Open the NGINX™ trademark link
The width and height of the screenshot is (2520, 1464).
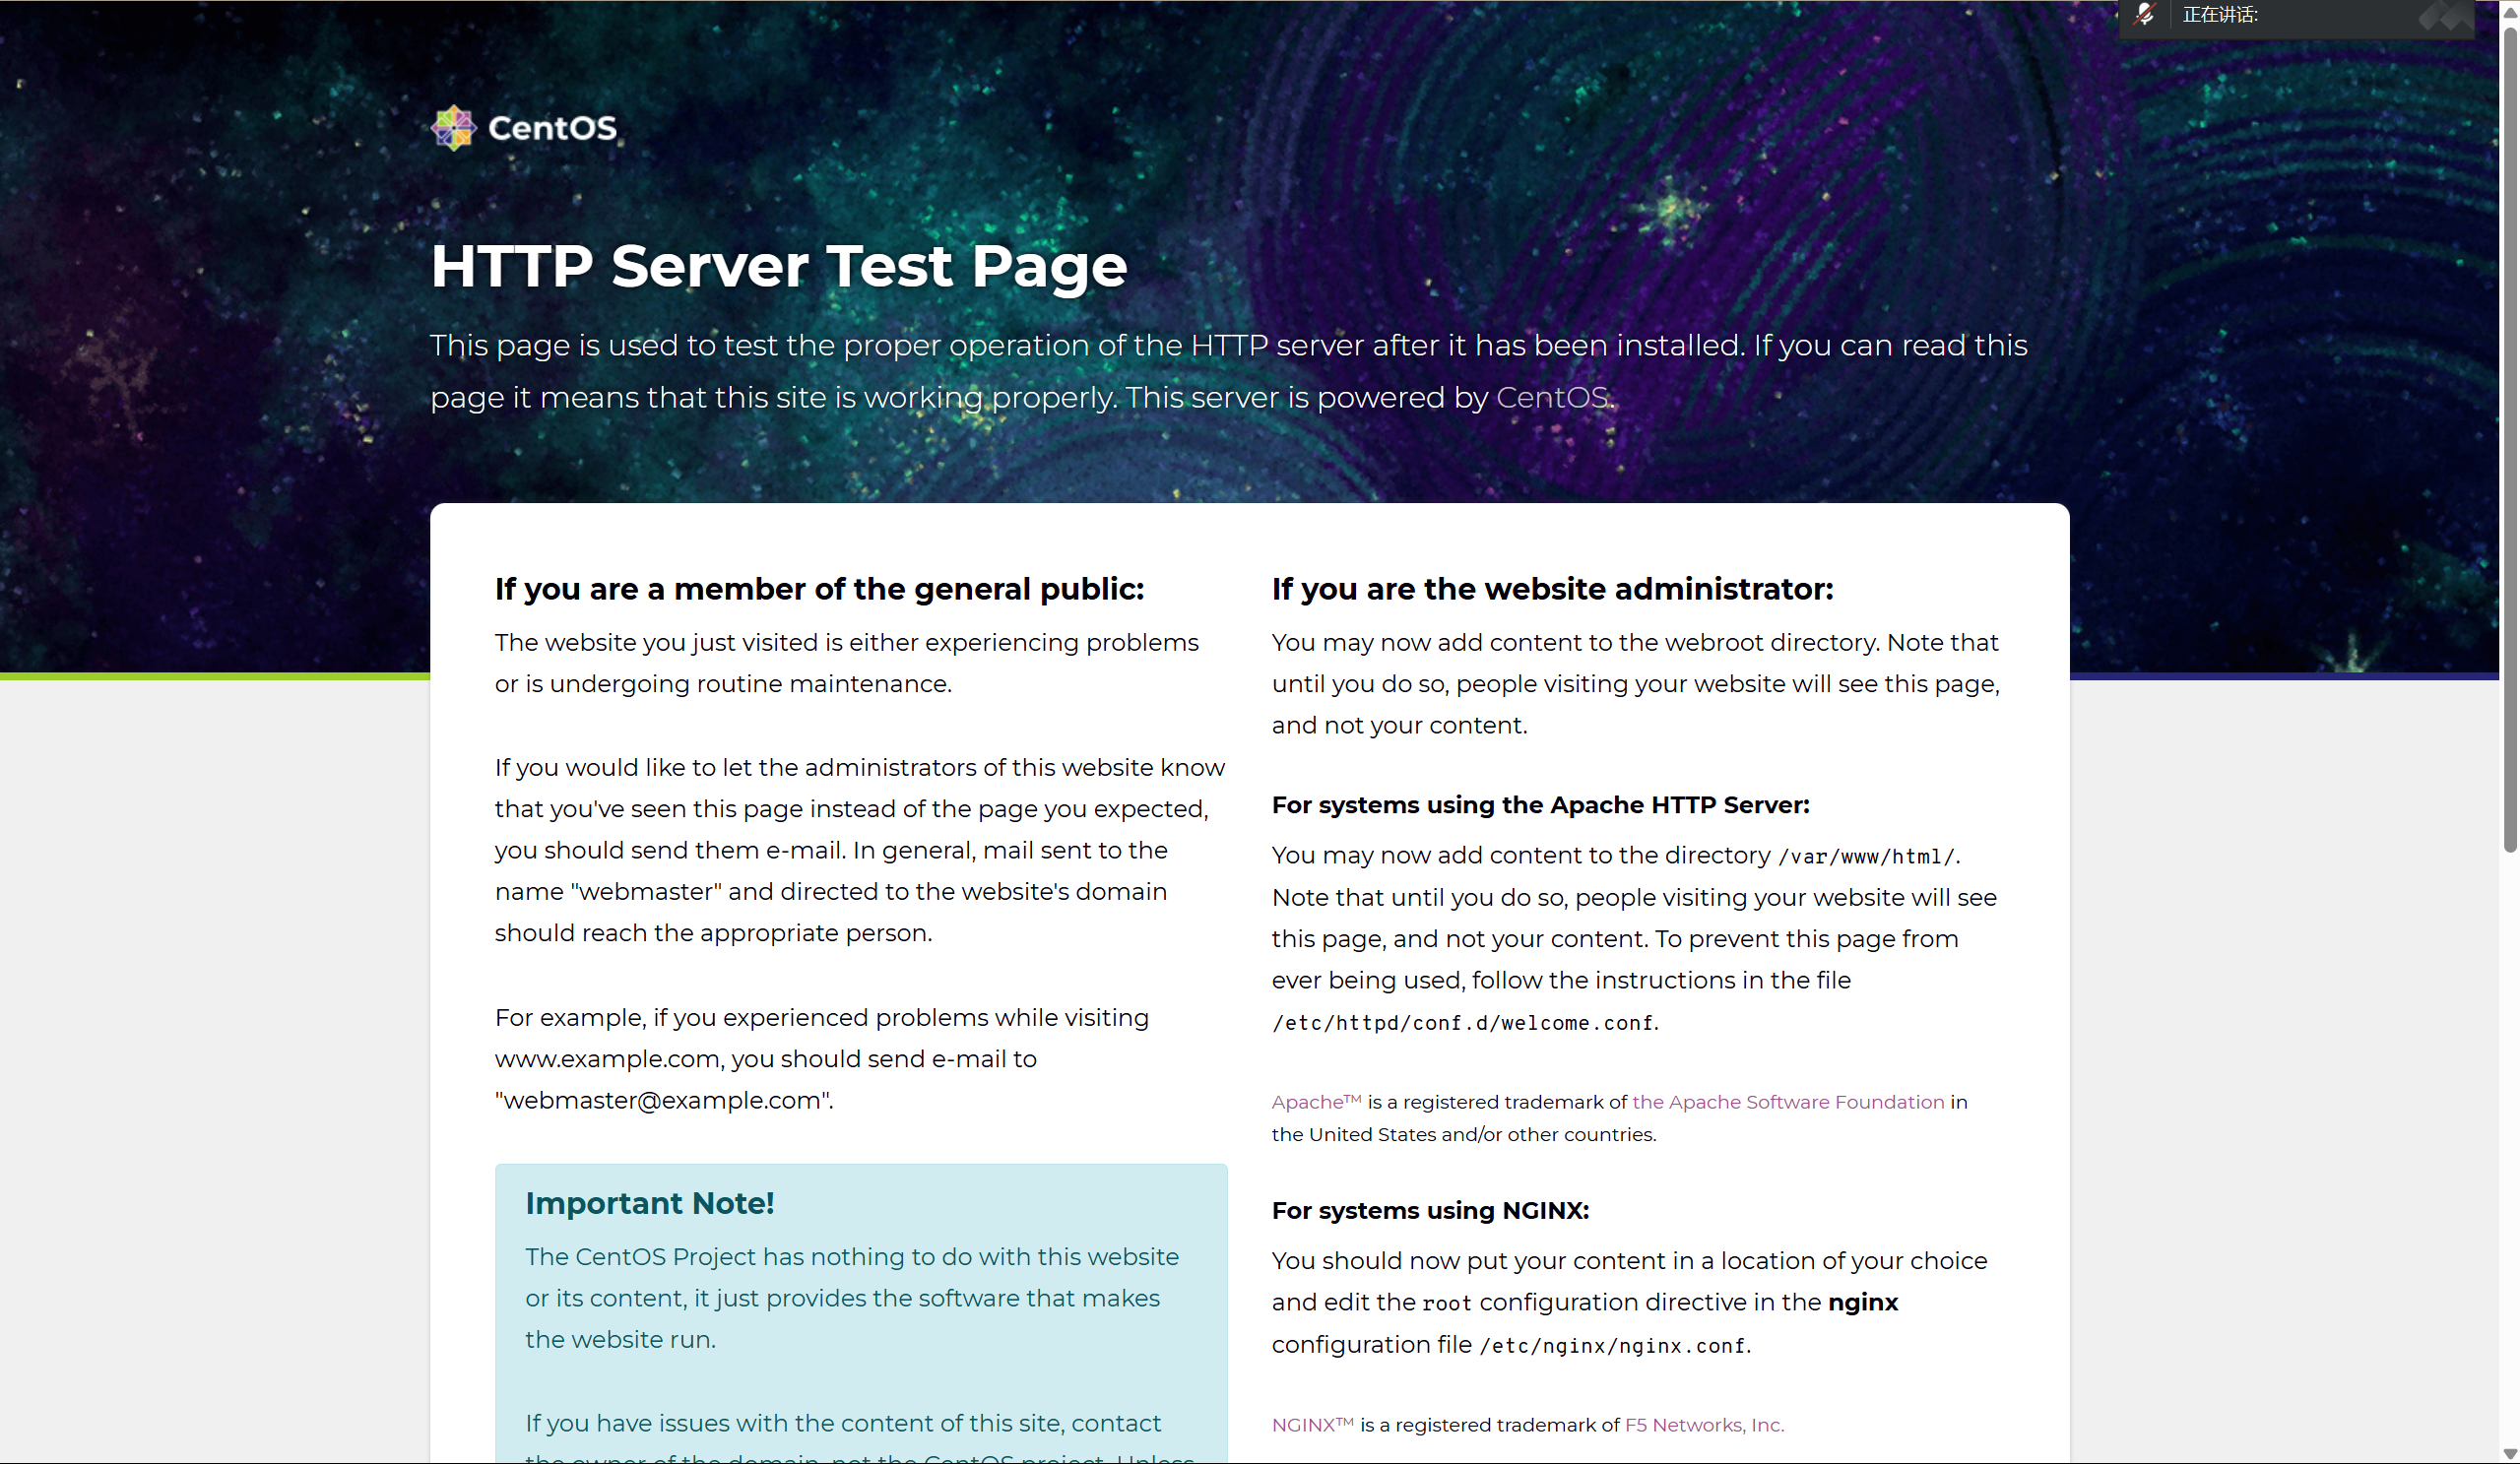(1311, 1425)
